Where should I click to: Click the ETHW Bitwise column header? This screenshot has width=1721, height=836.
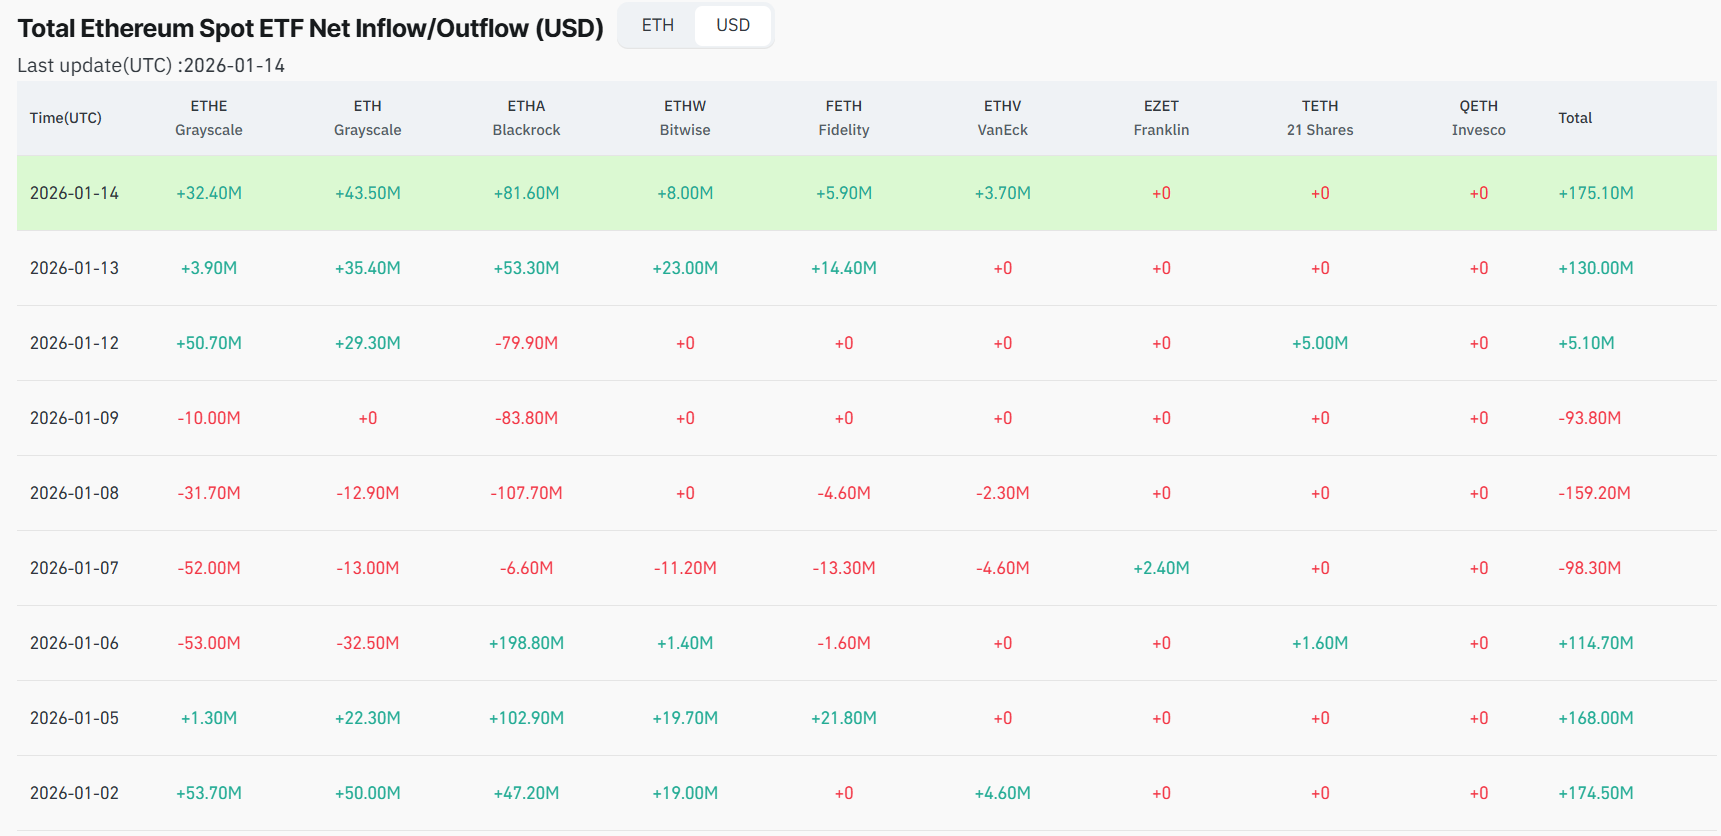click(x=685, y=118)
